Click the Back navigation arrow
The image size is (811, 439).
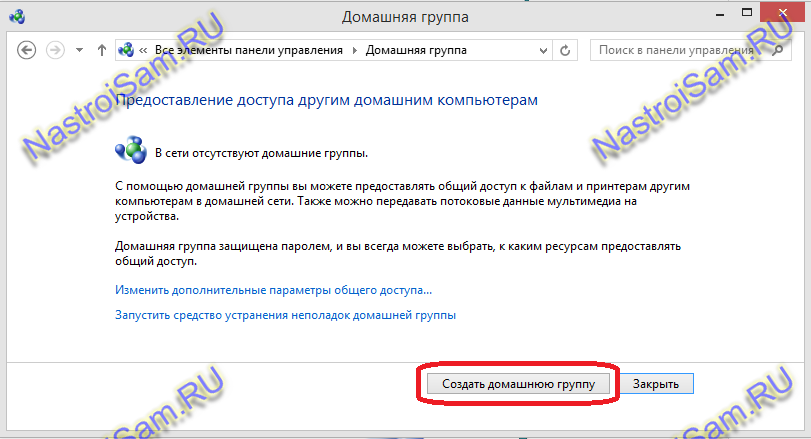pyautogui.click(x=26, y=50)
